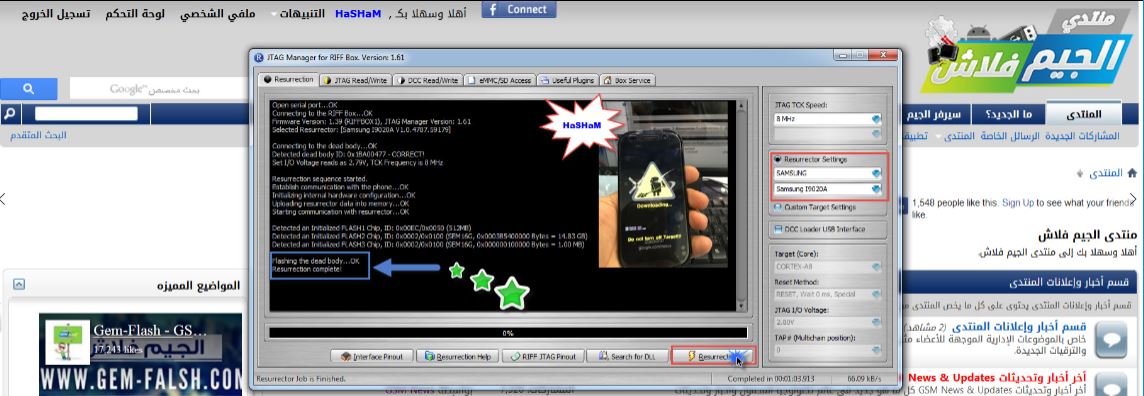The height and width of the screenshot is (396, 1144).
Task: Click the blue magnifier search button
Action: [28, 89]
